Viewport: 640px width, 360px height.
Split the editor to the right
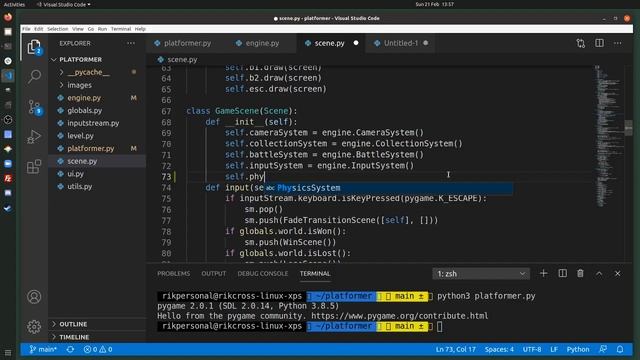[599, 43]
